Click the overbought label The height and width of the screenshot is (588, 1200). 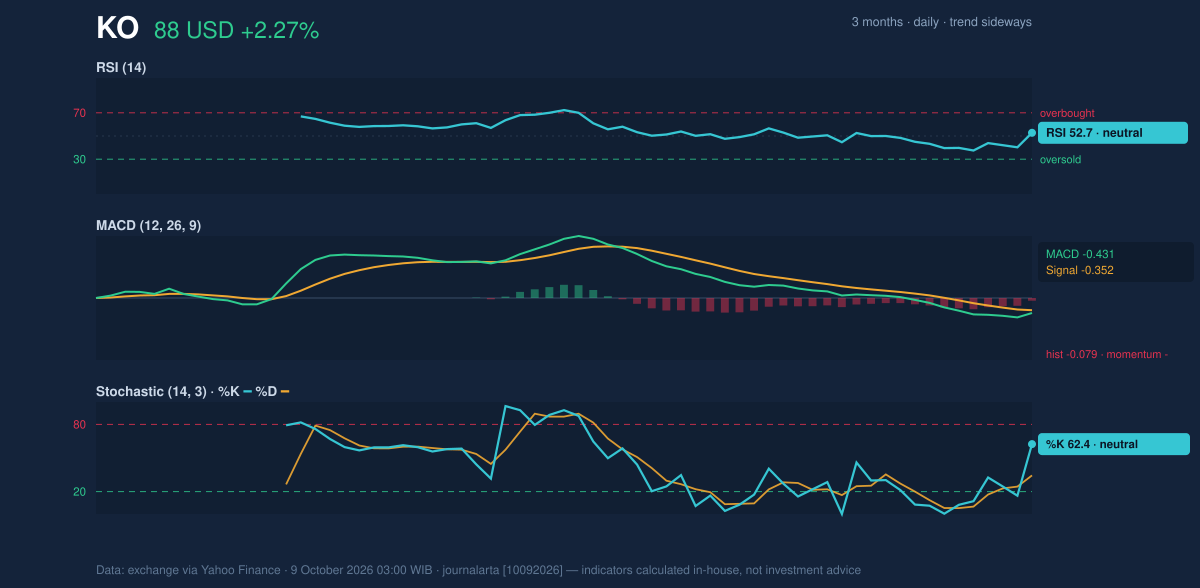coord(1067,113)
